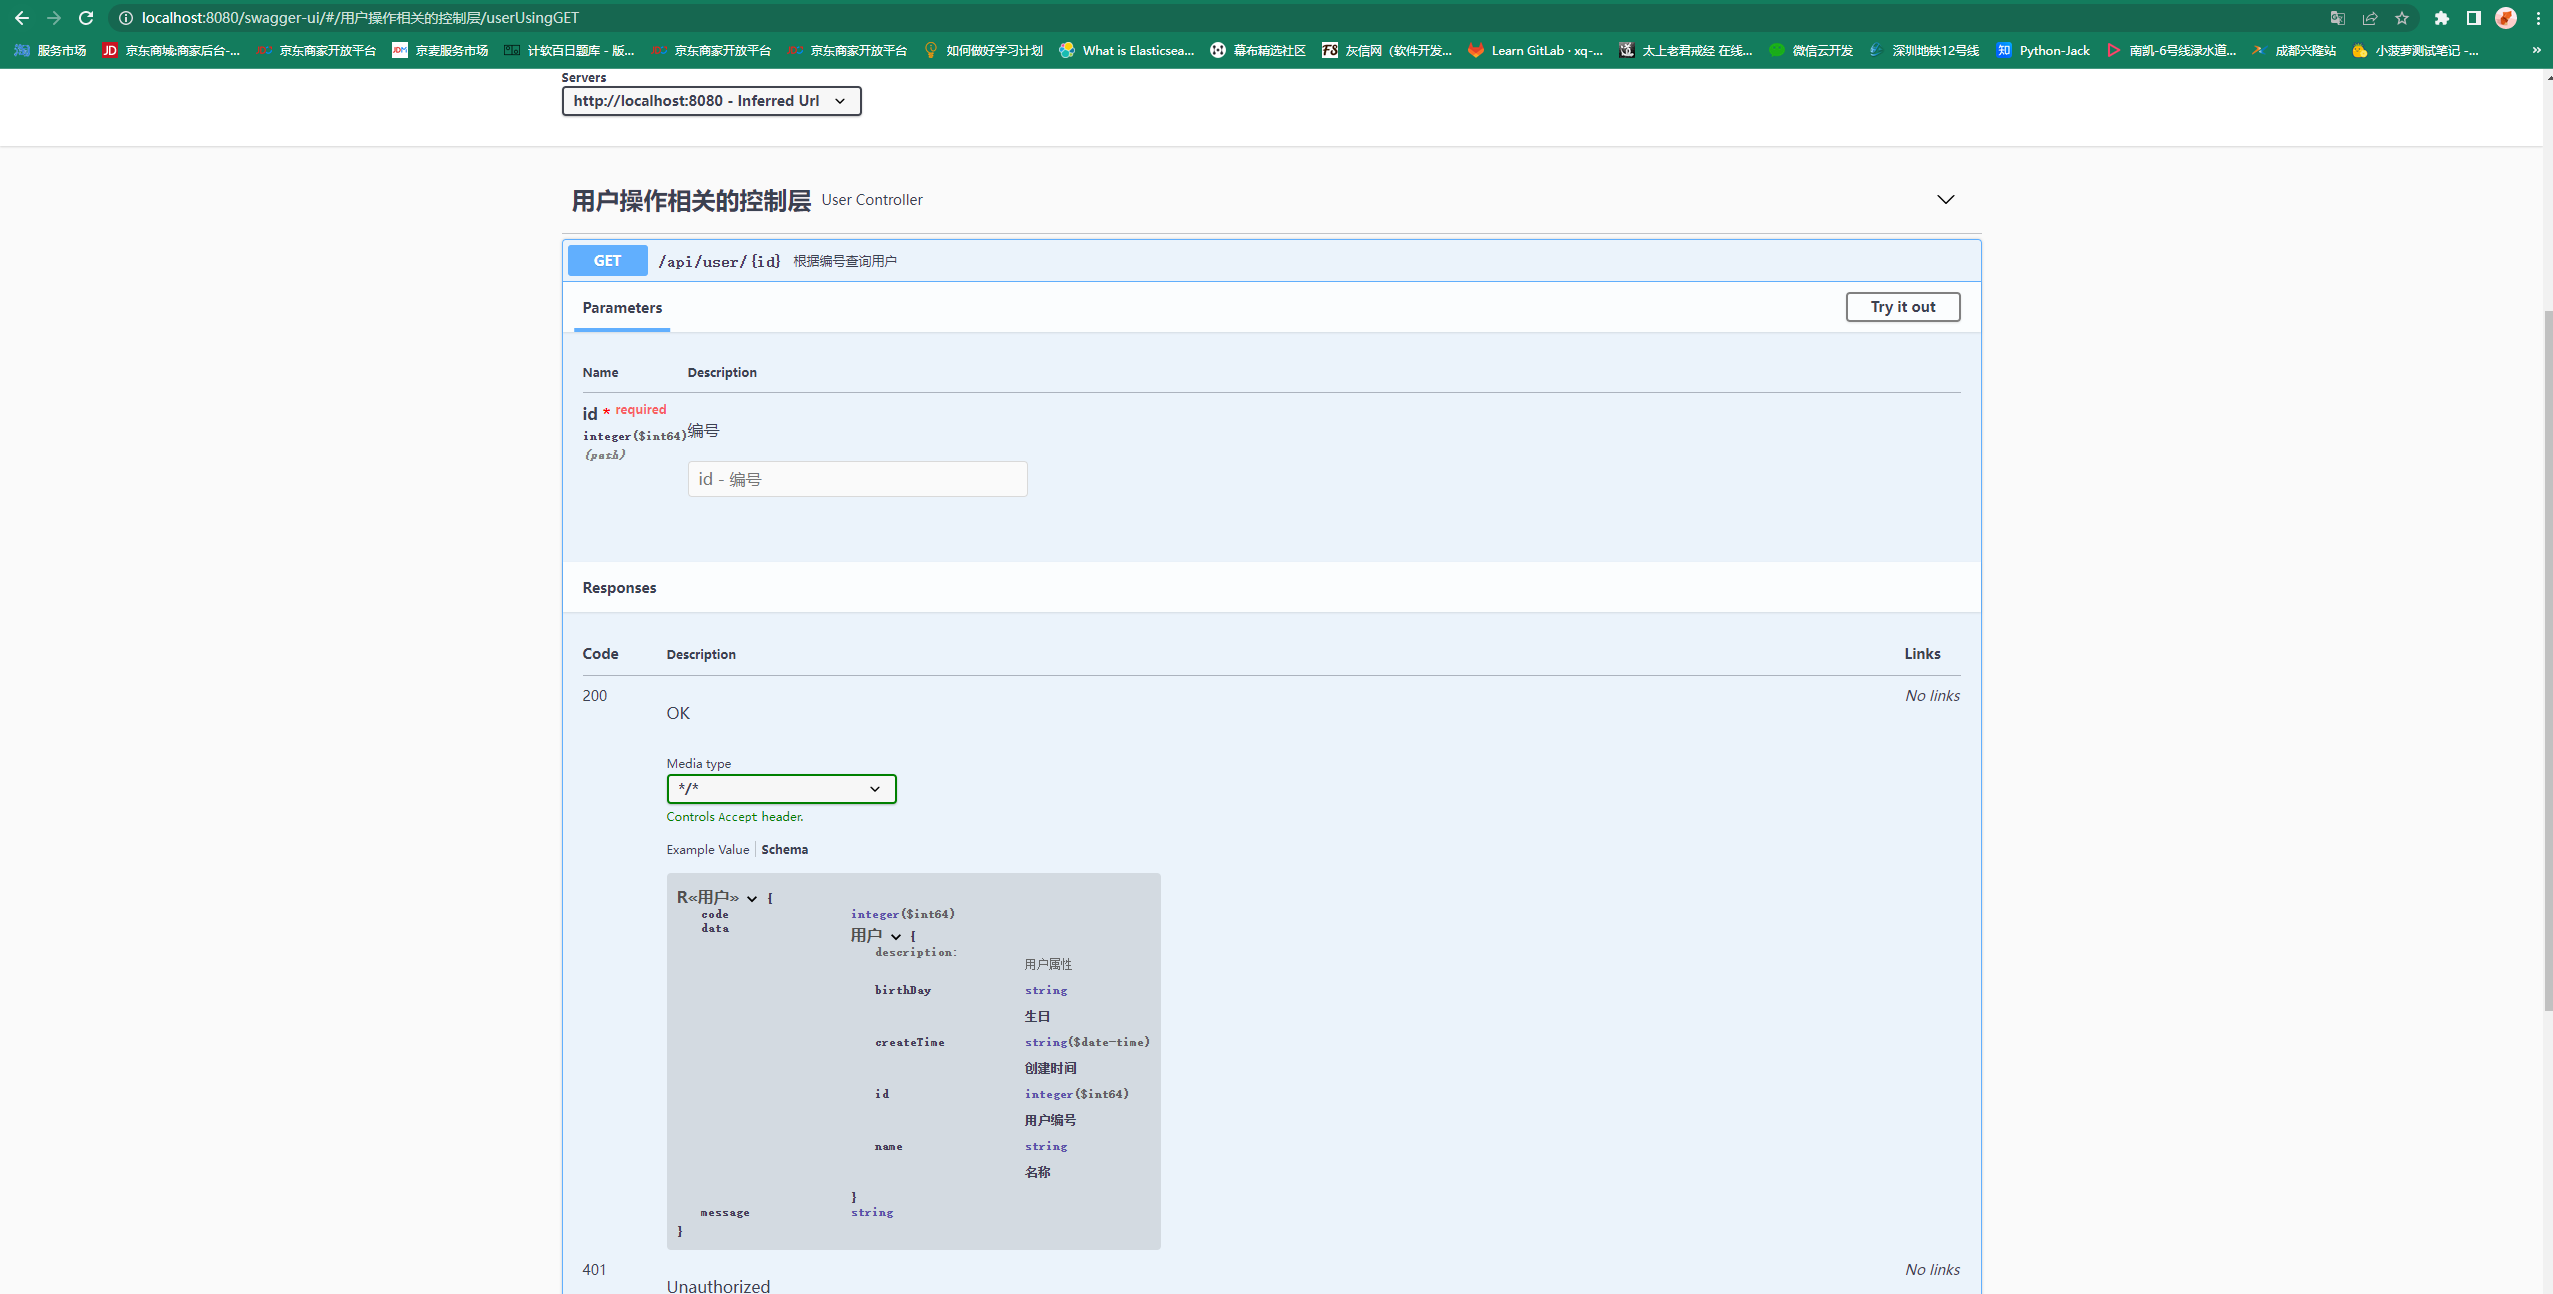Collapse the User Controller section chevron
Image resolution: width=2553 pixels, height=1294 pixels.
click(1945, 200)
